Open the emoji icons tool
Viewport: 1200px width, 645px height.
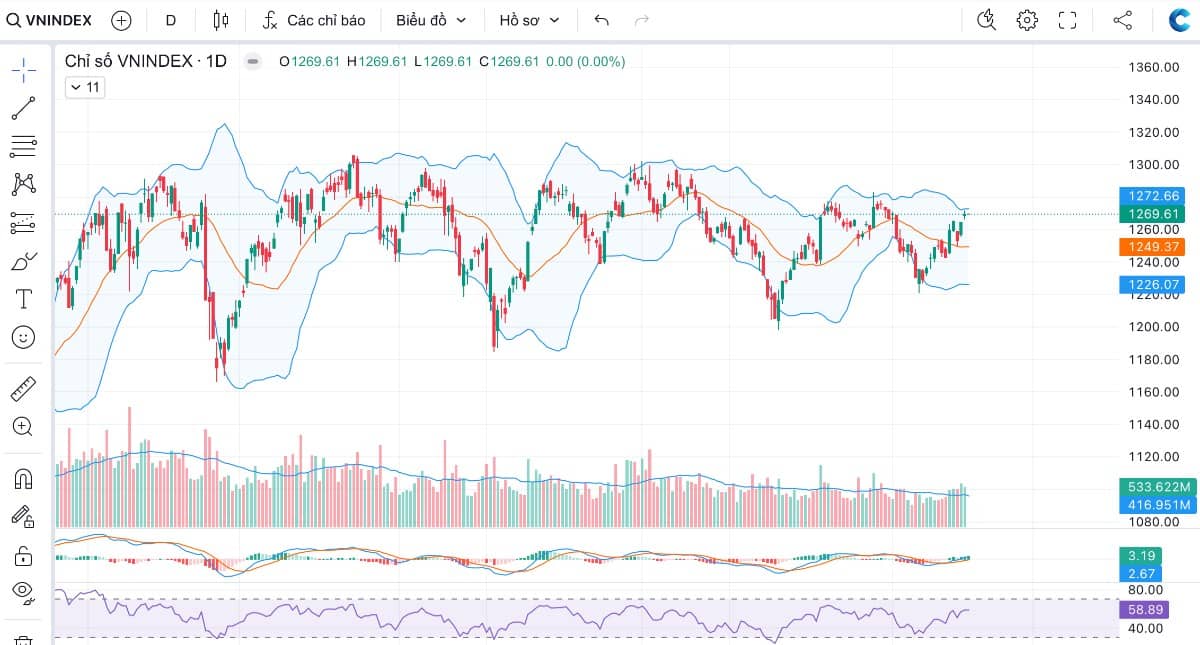pyautogui.click(x=23, y=337)
